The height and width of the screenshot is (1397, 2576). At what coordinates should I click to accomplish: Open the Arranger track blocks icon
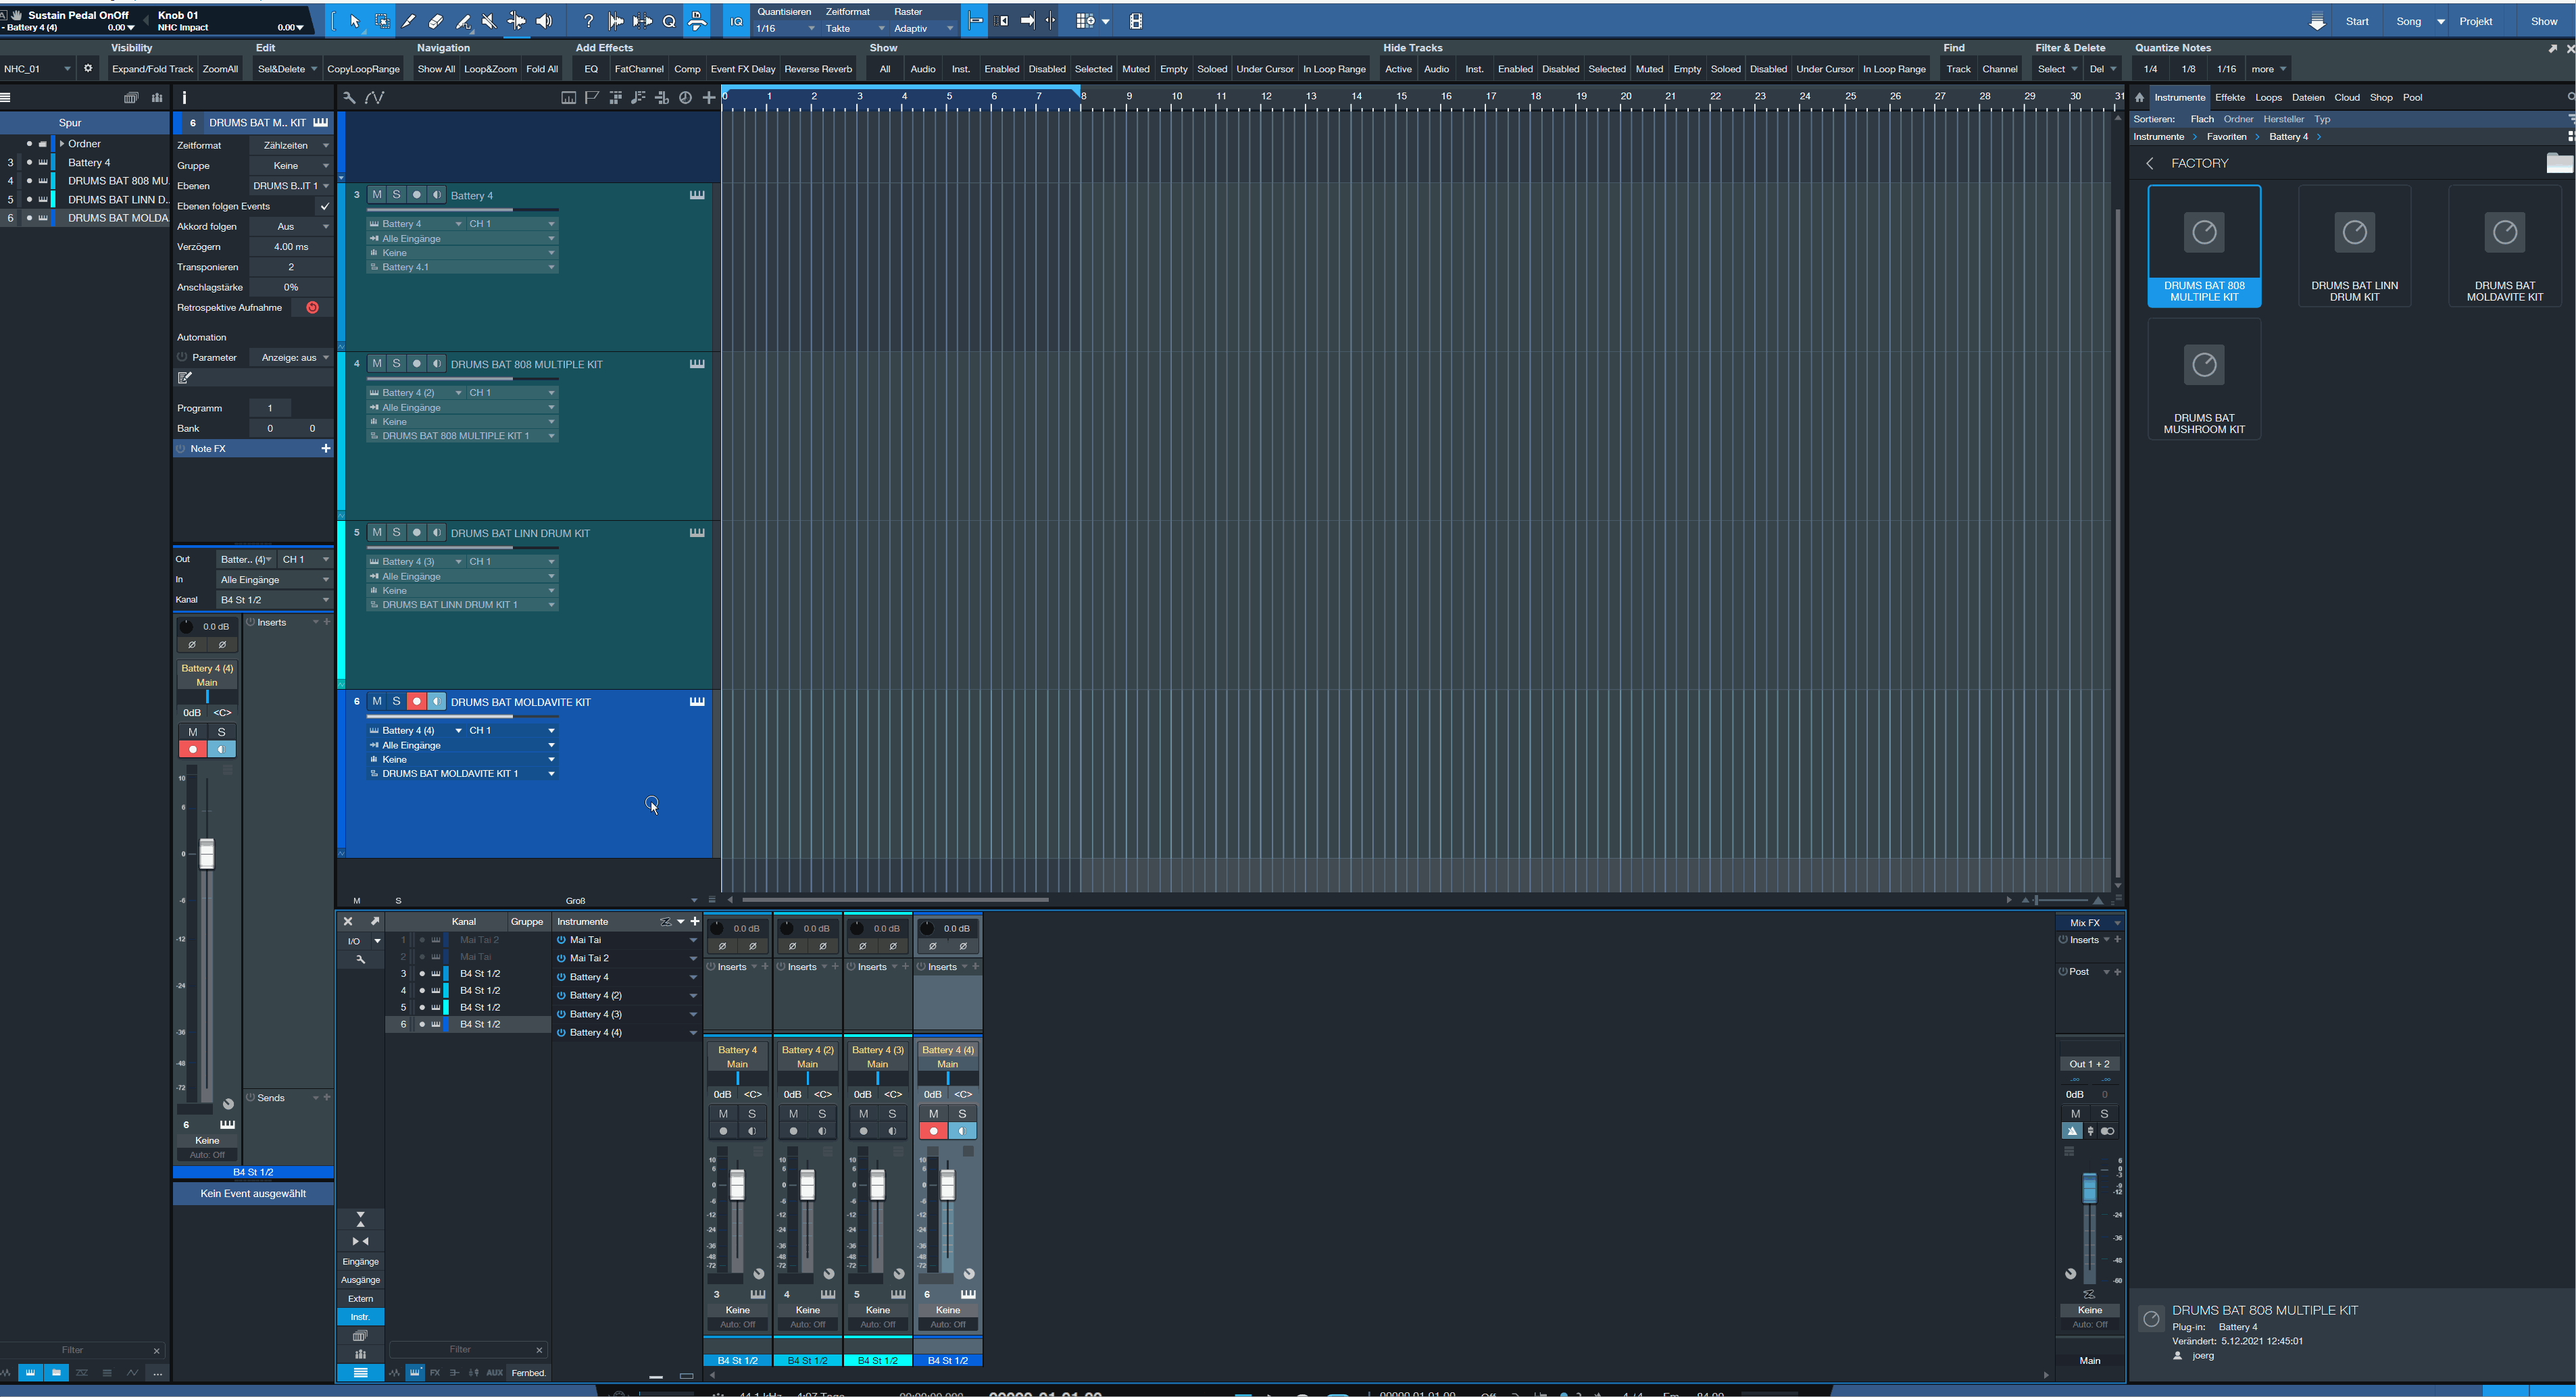pyautogui.click(x=615, y=98)
